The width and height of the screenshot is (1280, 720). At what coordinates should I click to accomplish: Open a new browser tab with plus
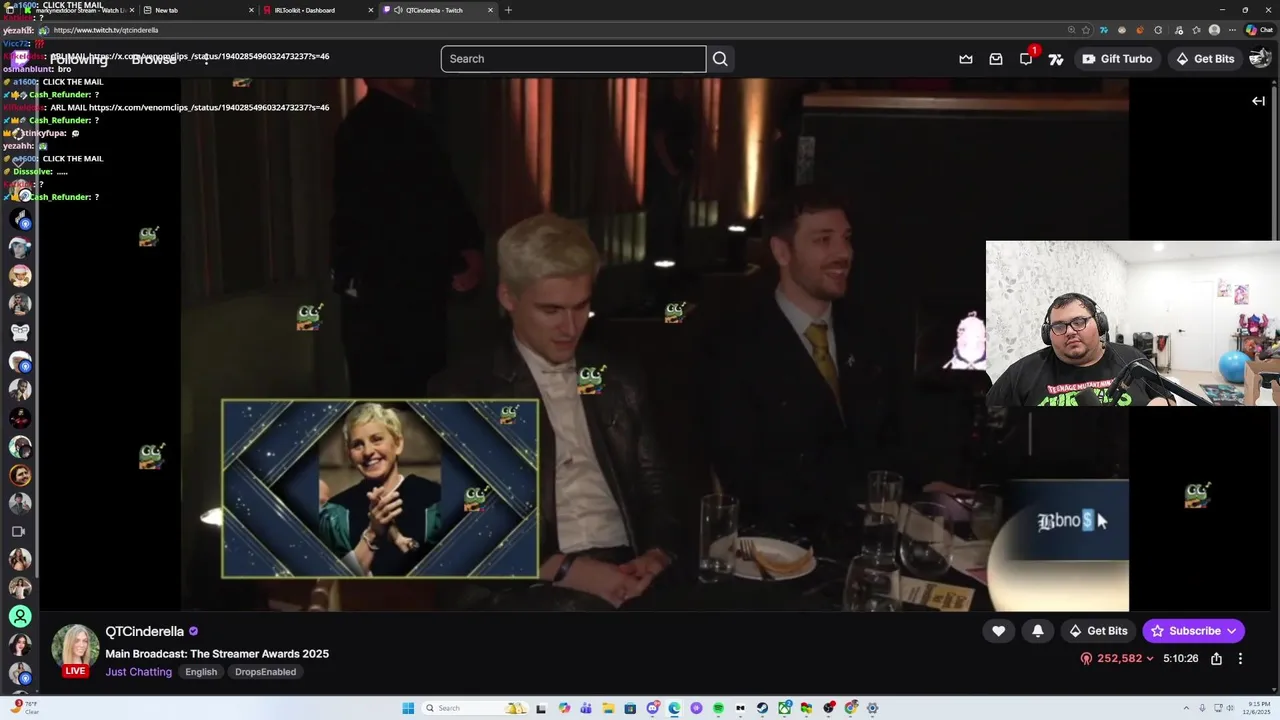click(508, 10)
